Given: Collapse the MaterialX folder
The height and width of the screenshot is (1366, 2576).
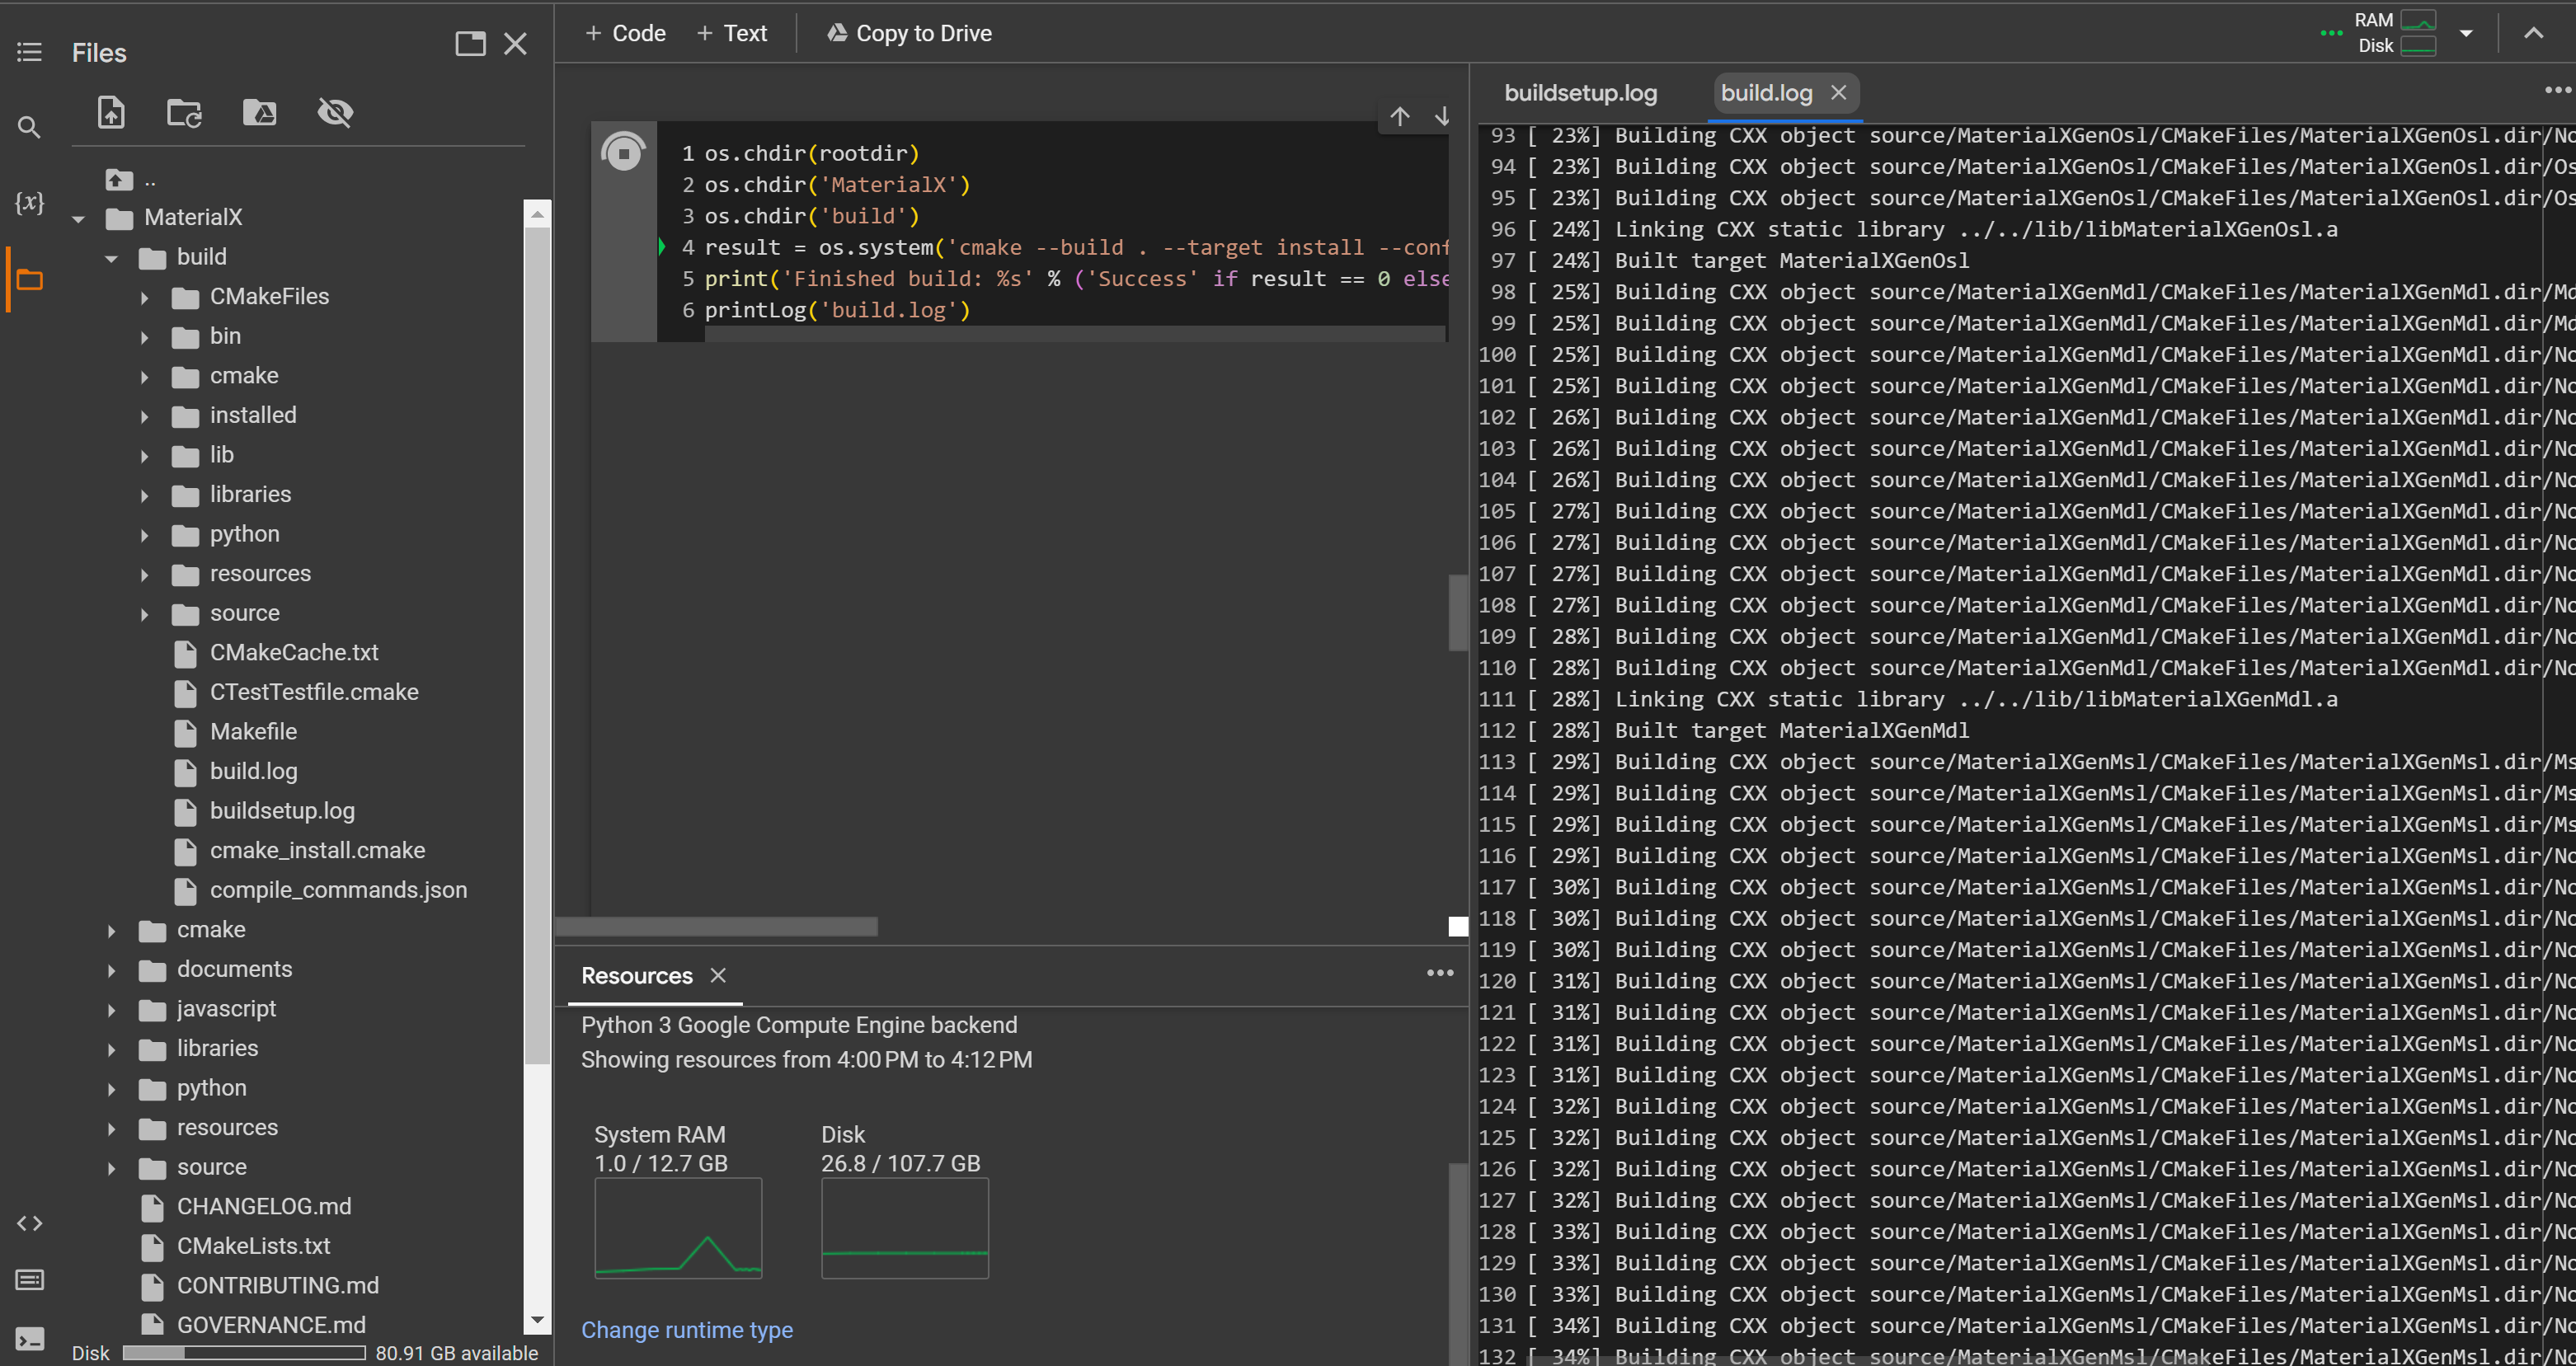Looking at the screenshot, I should pos(79,218).
